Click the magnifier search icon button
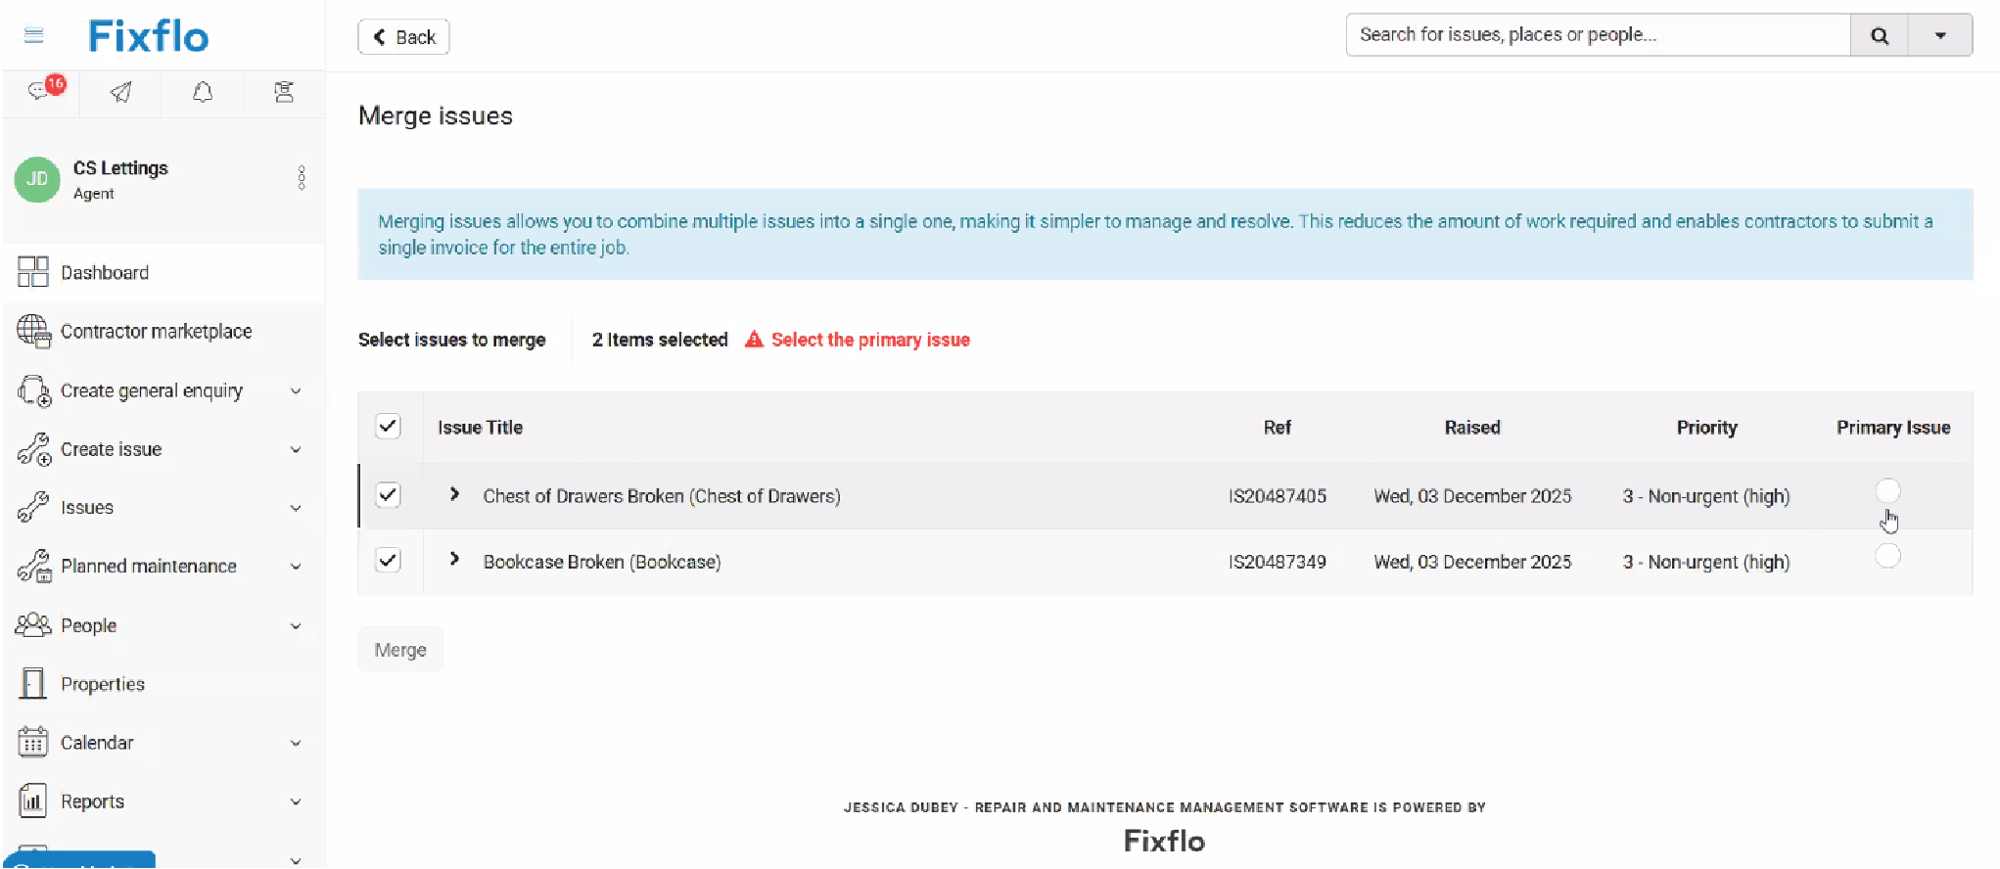The height and width of the screenshot is (869, 2000). (x=1879, y=36)
